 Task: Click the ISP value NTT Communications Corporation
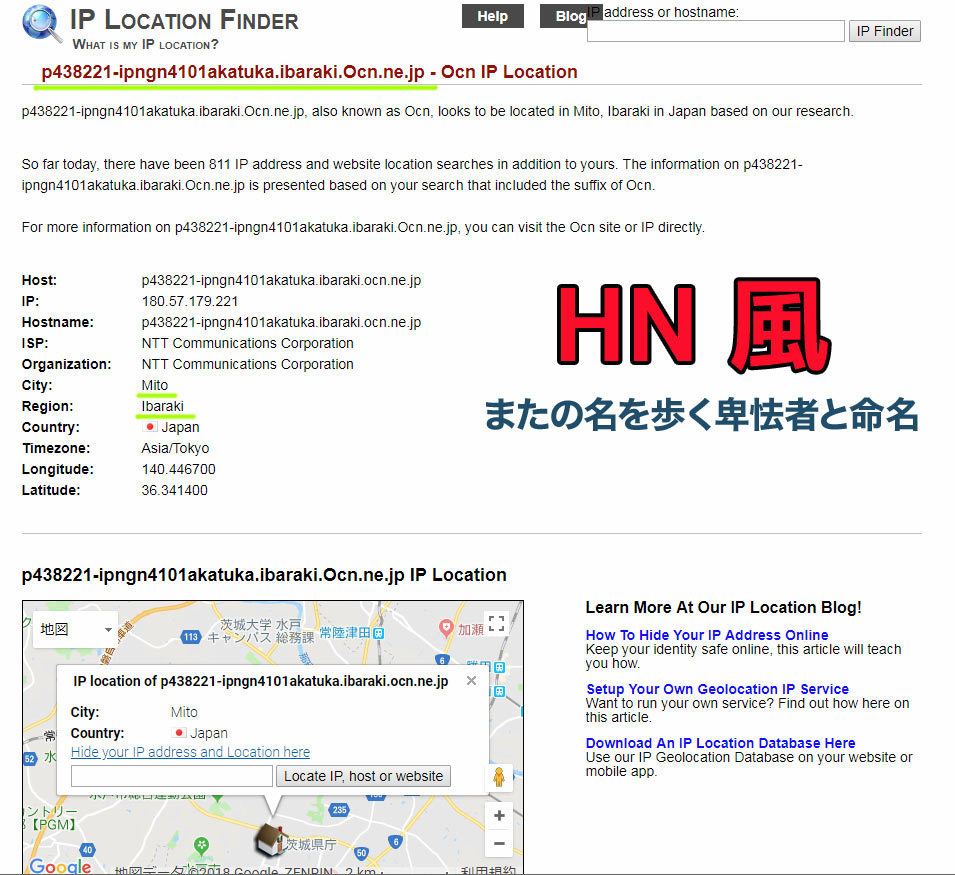(247, 343)
